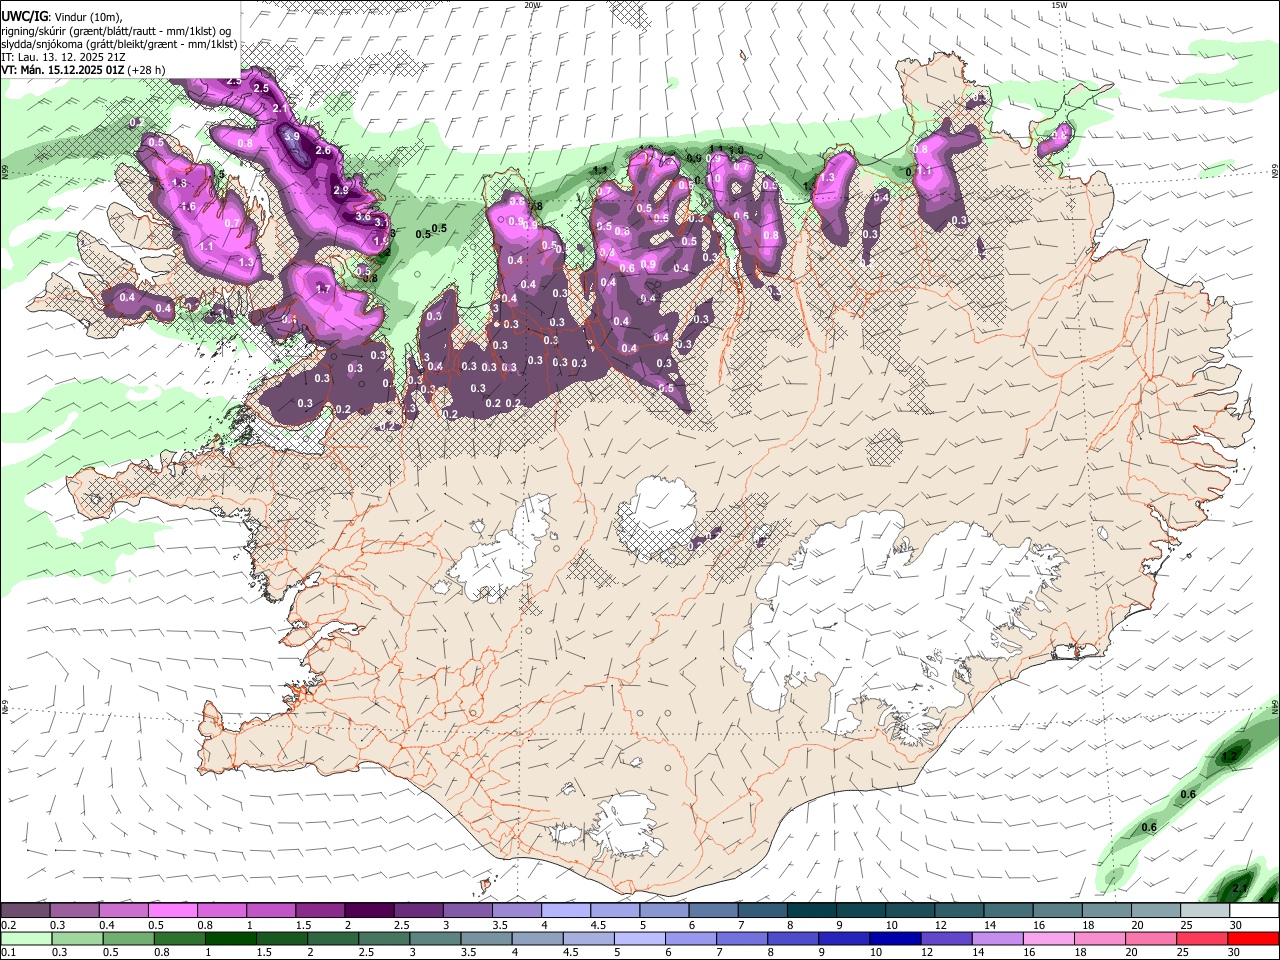Click the darkest green 1 mm rain swatch
This screenshot has height=960, width=1280.
[x=229, y=938]
